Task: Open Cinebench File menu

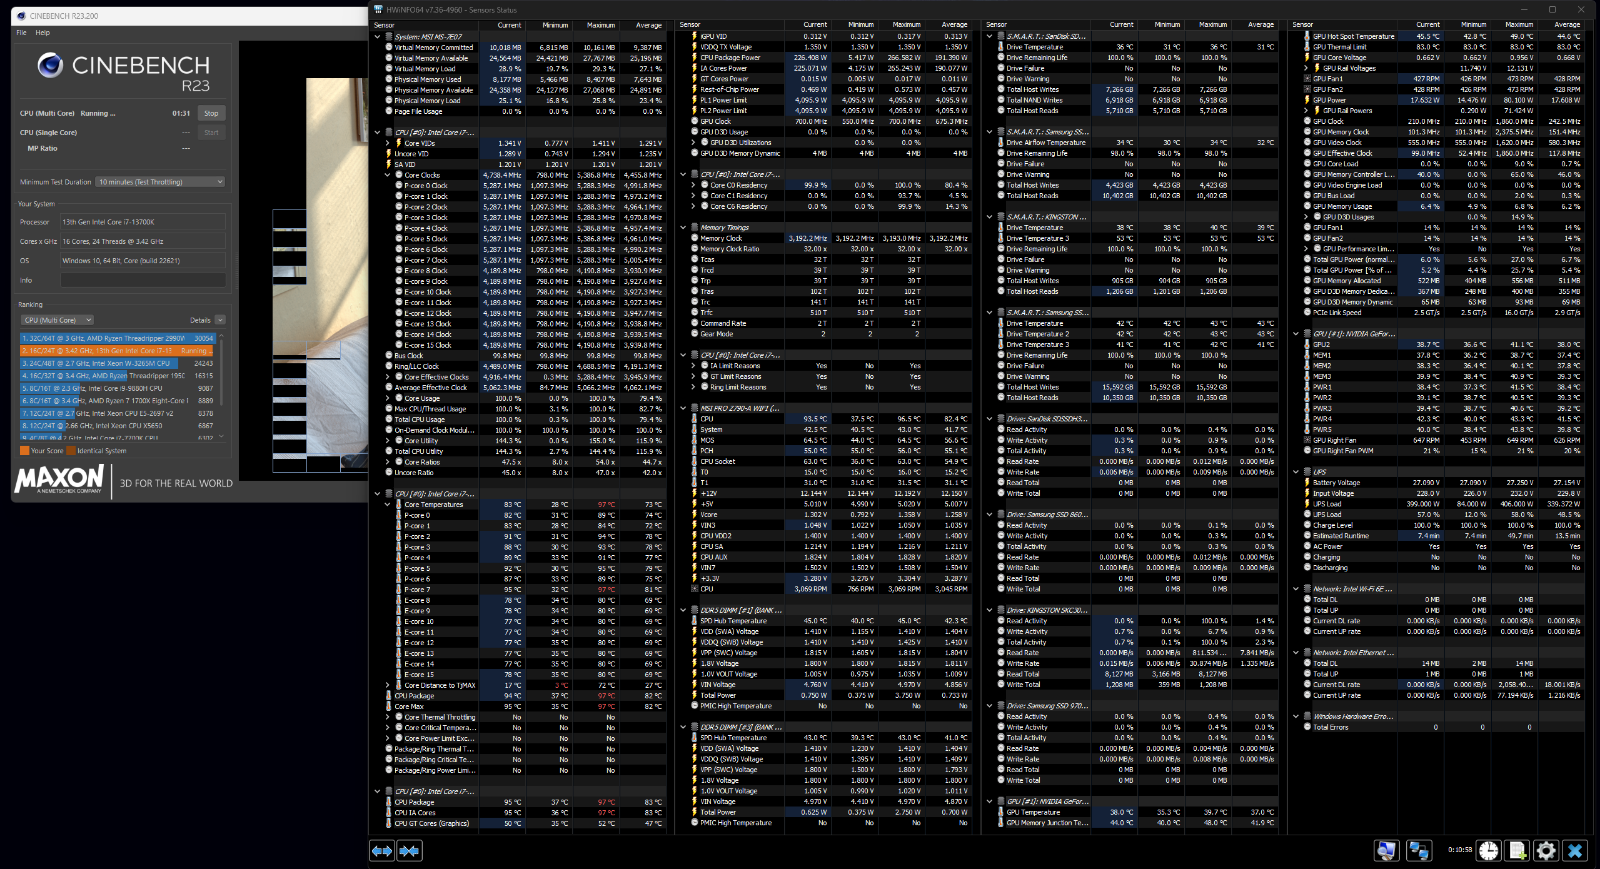Action: (21, 33)
